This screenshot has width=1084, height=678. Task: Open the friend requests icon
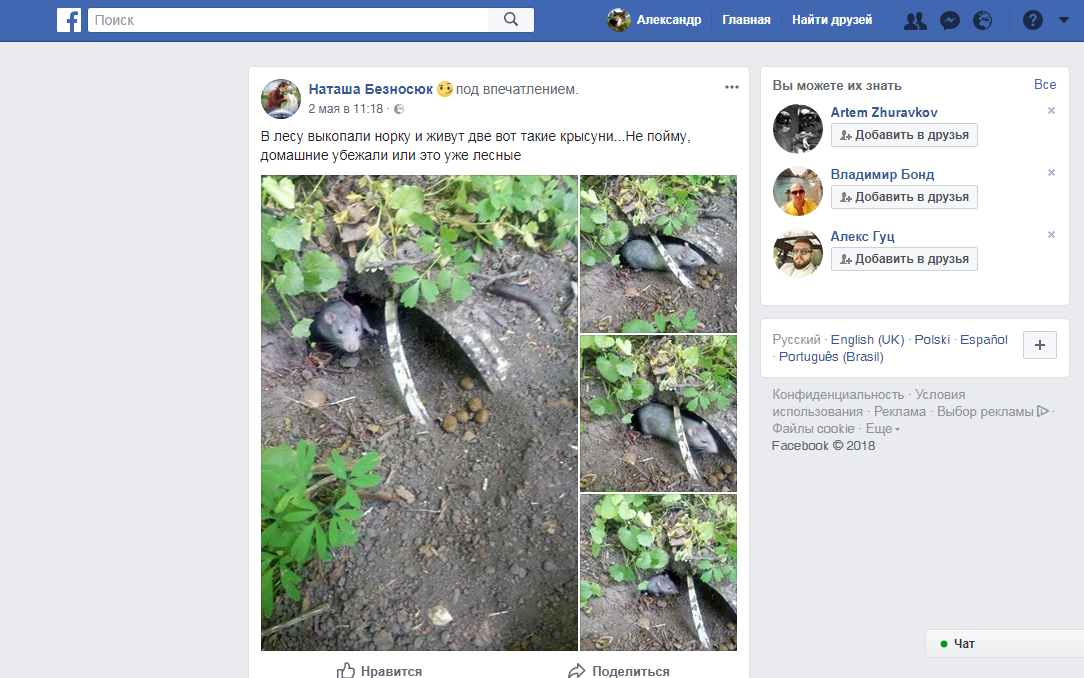(x=915, y=20)
